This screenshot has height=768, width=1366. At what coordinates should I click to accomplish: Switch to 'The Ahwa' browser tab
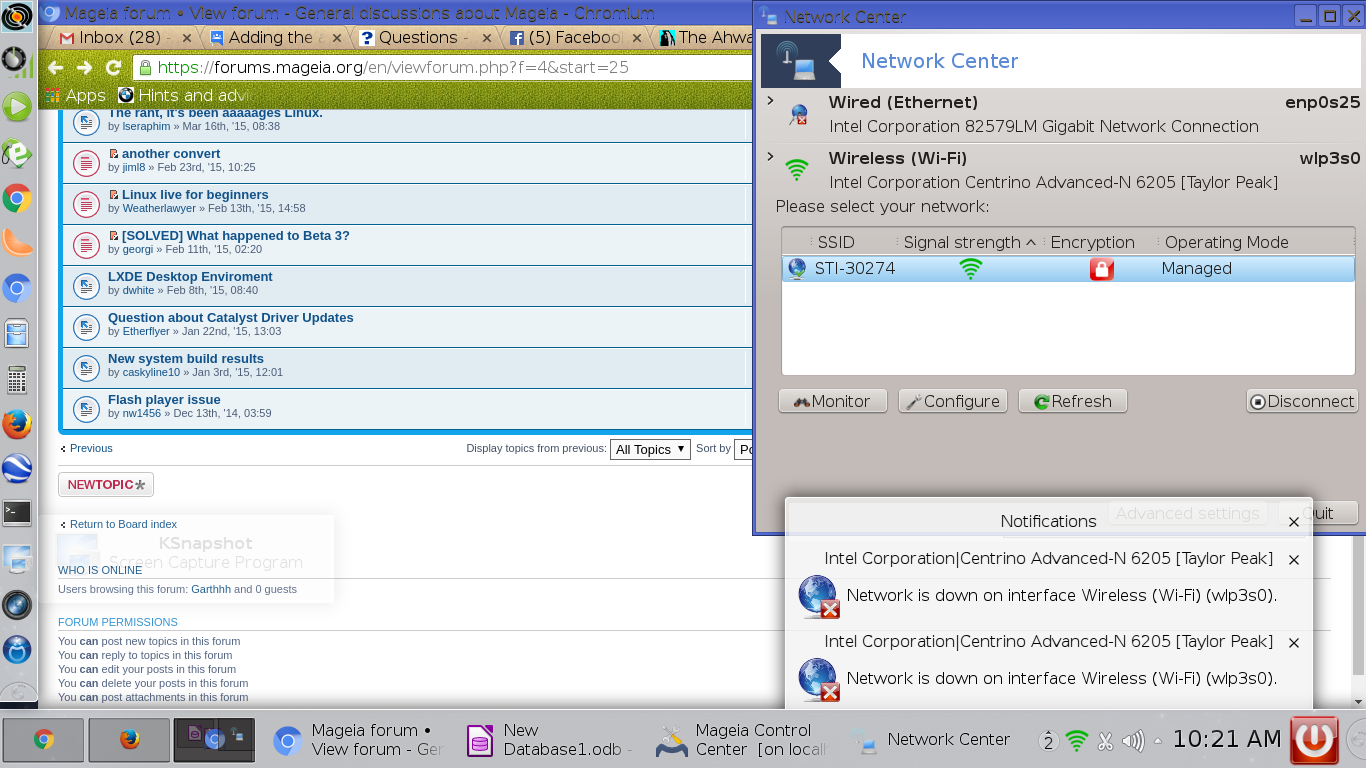click(x=703, y=37)
